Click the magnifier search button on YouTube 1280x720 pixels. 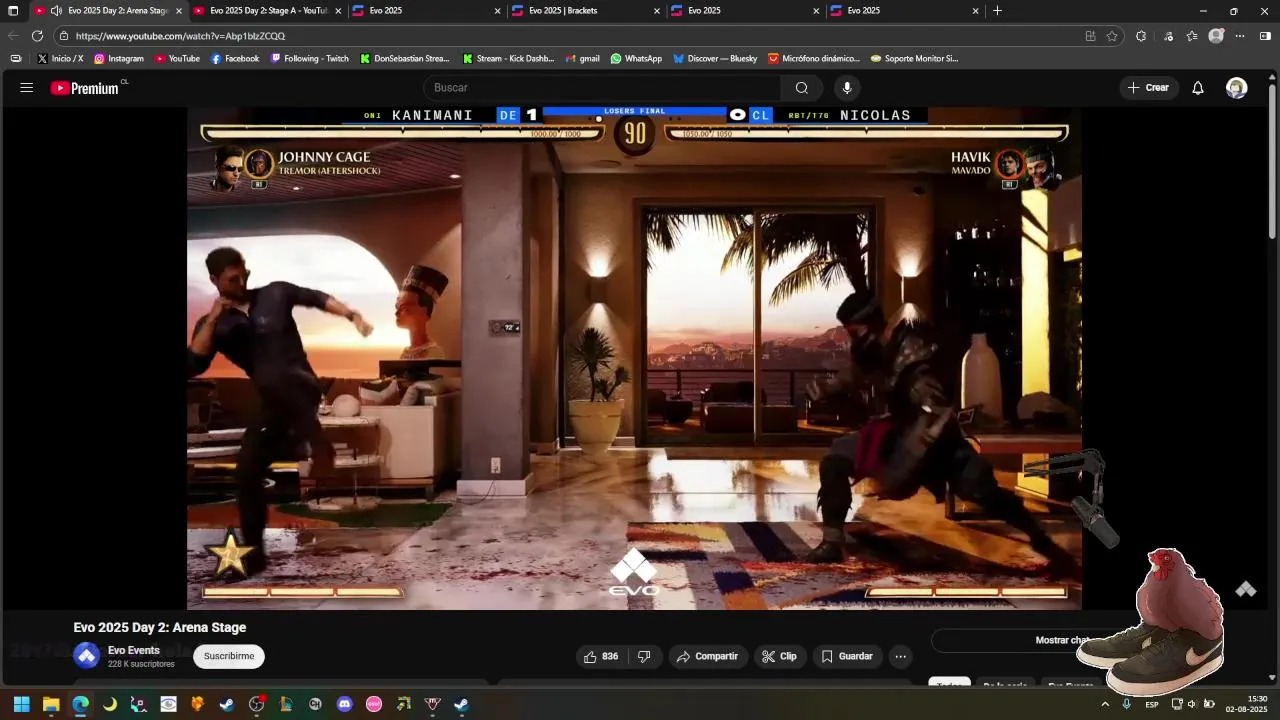pyautogui.click(x=802, y=88)
